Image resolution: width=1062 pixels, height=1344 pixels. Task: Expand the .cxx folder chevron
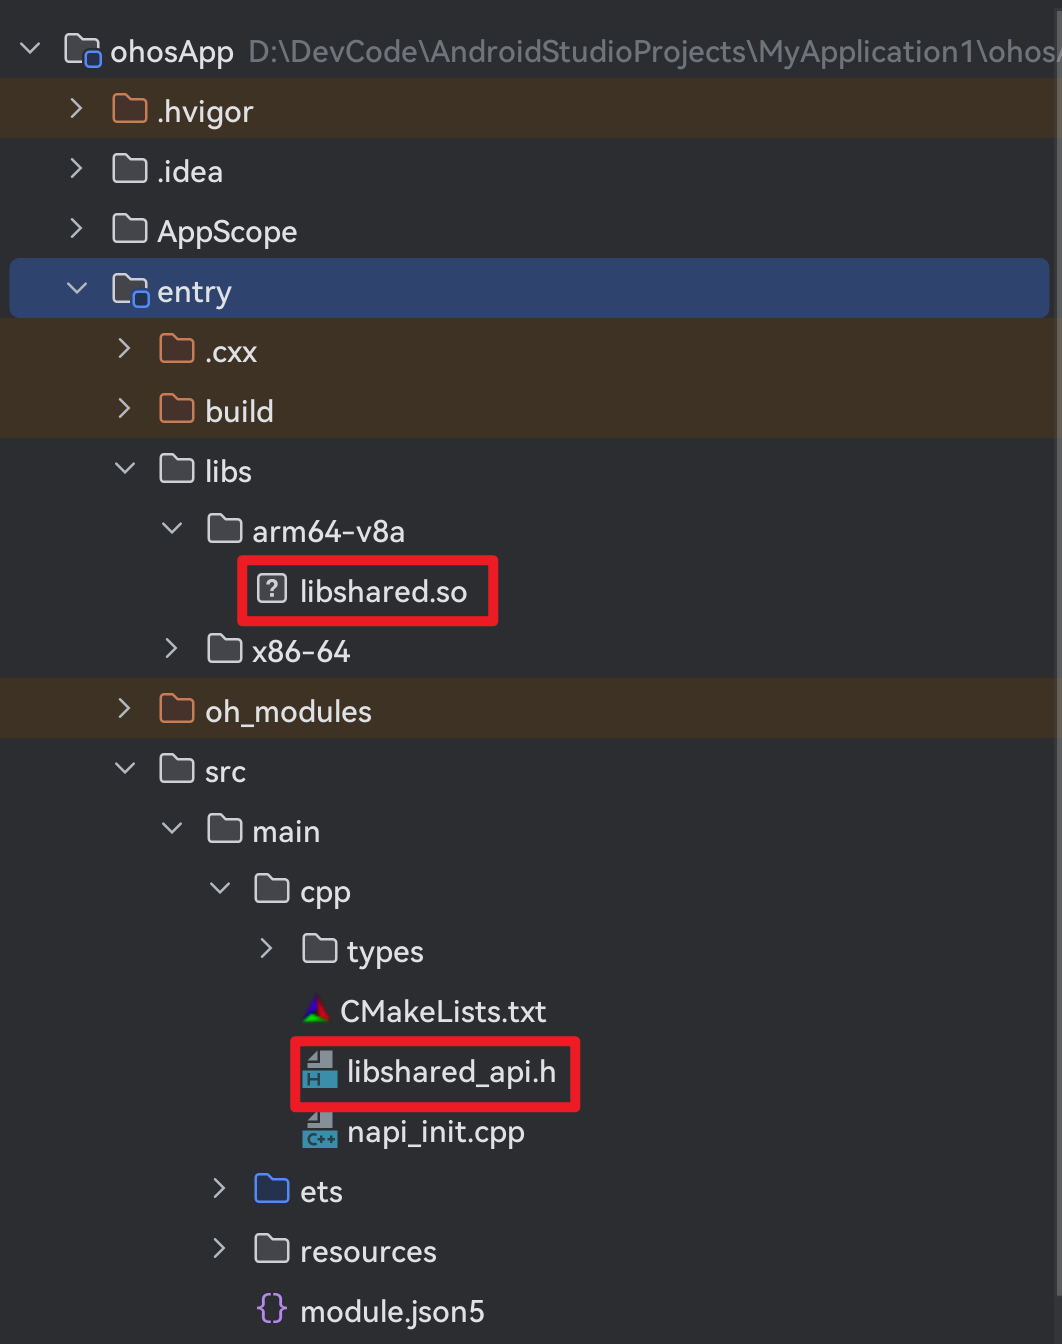[124, 348]
